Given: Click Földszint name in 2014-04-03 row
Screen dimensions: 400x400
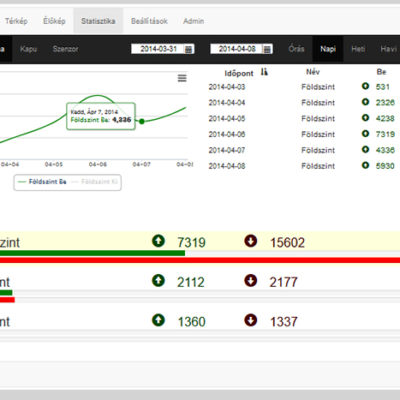Looking at the screenshot, I should (x=318, y=87).
